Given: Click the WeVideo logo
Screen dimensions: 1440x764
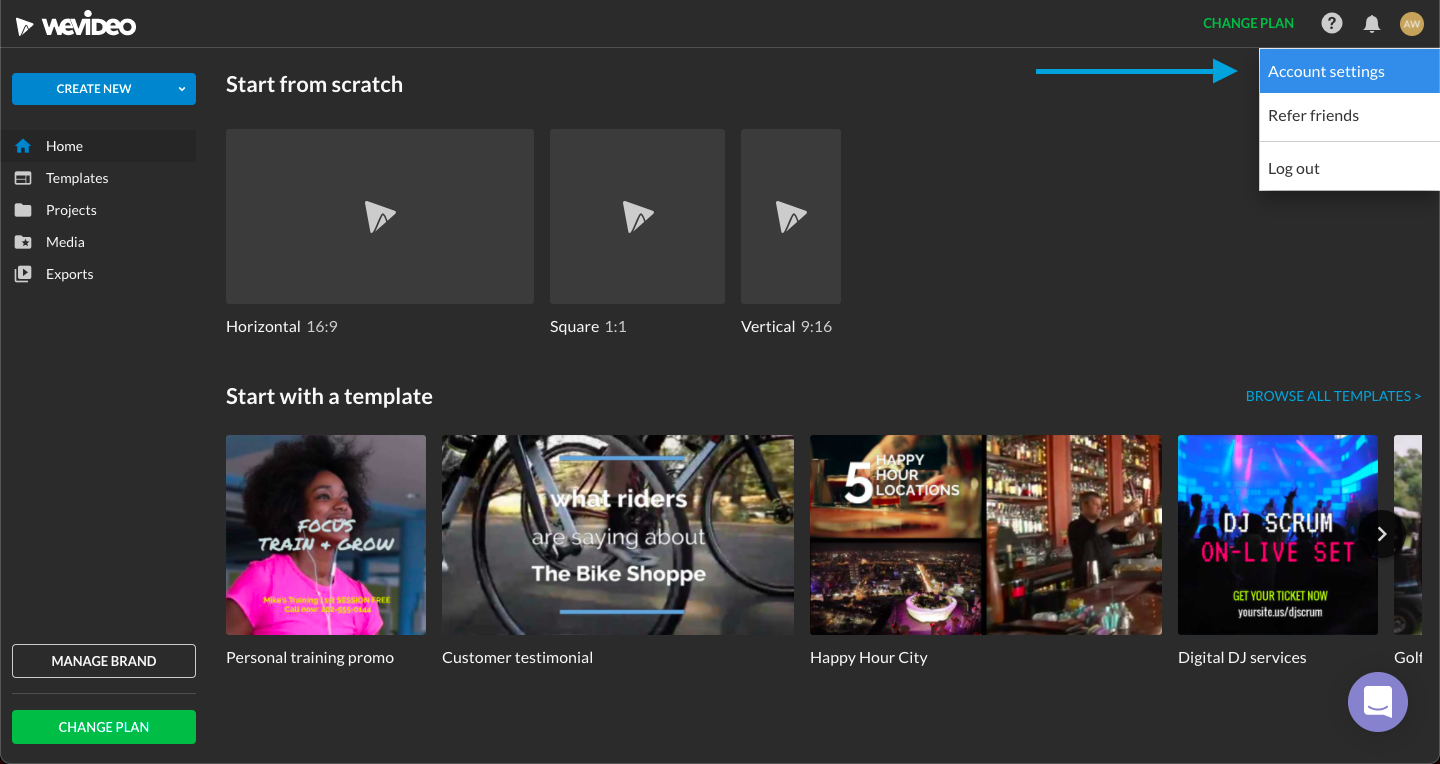Looking at the screenshot, I should click(76, 25).
